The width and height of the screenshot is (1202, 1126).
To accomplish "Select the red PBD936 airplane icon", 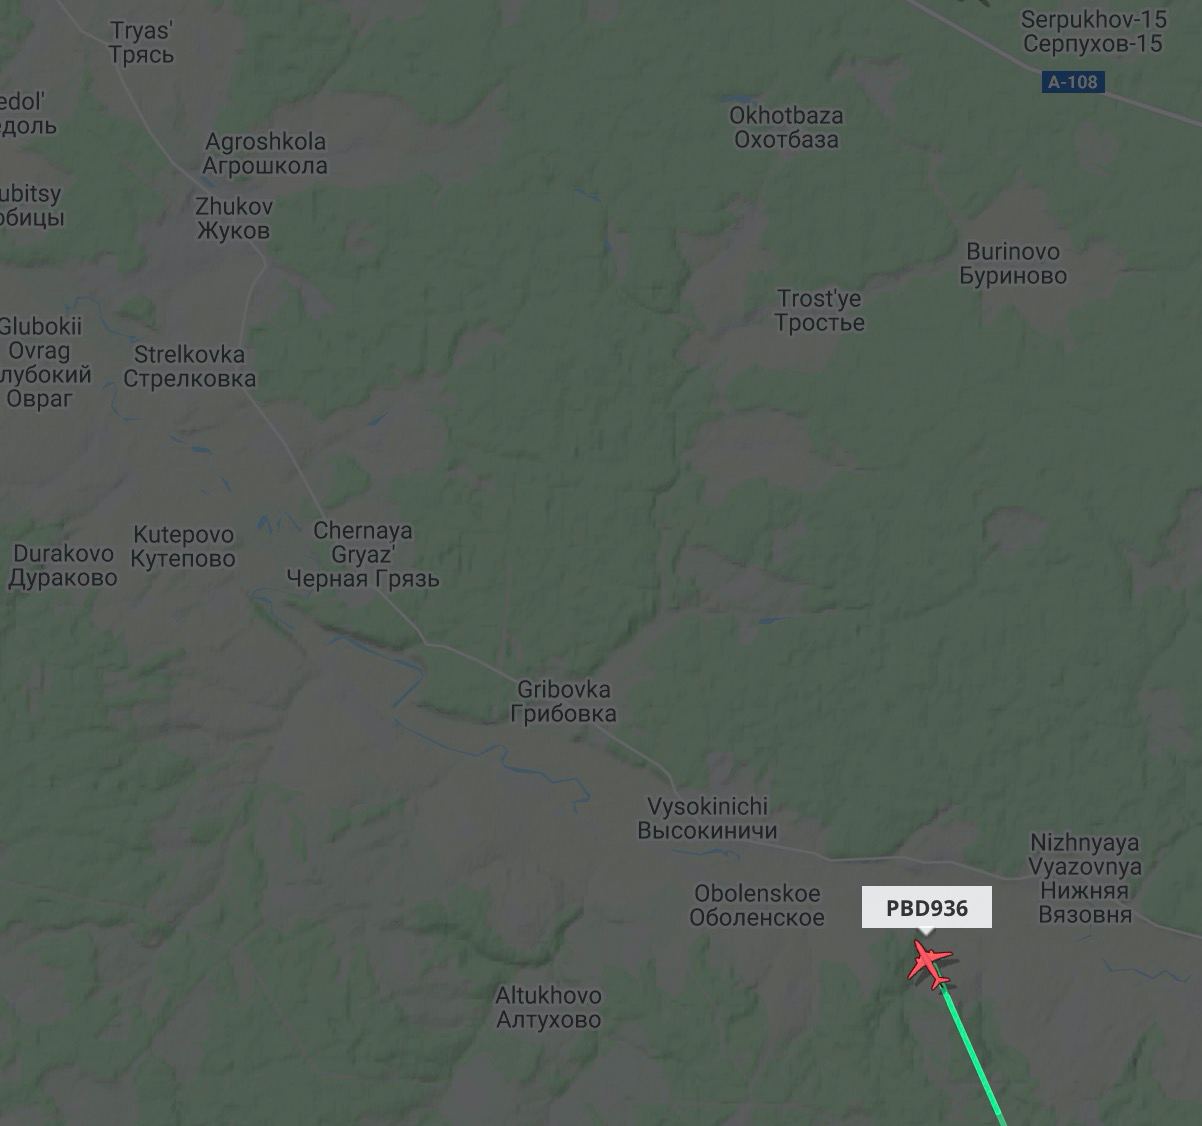I will coord(930,965).
